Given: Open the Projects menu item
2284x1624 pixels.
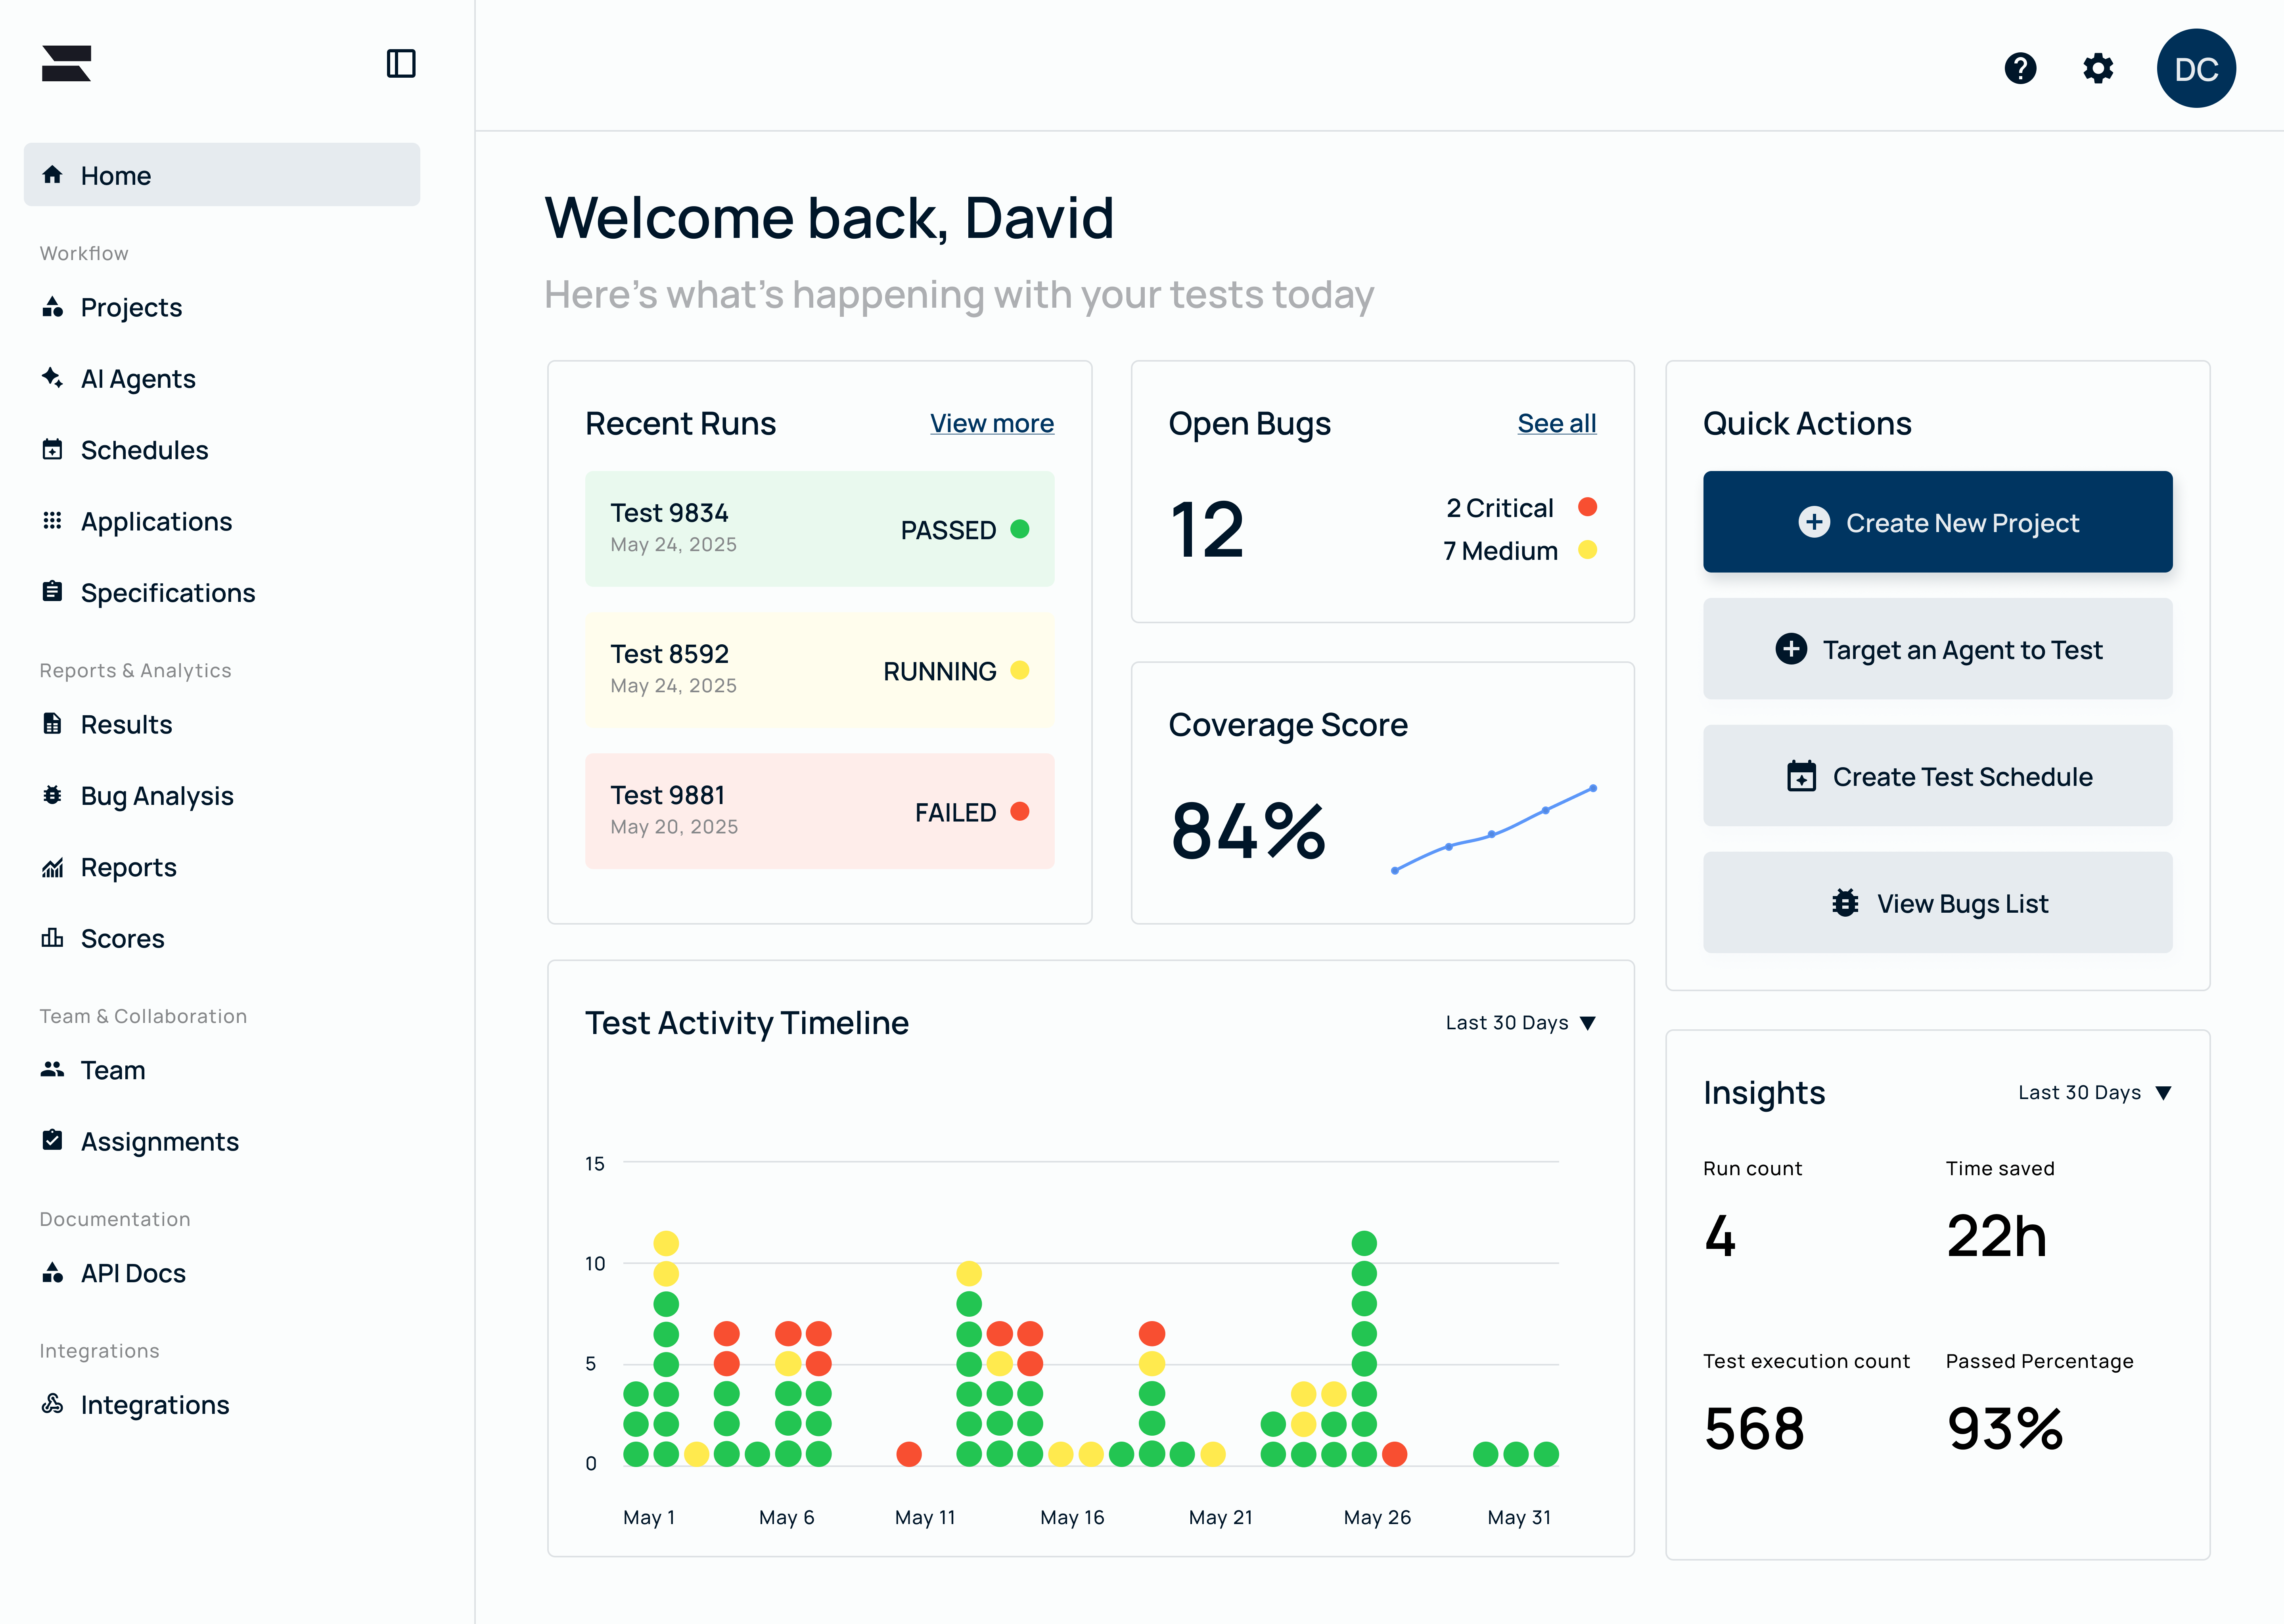Looking at the screenshot, I should (x=130, y=307).
